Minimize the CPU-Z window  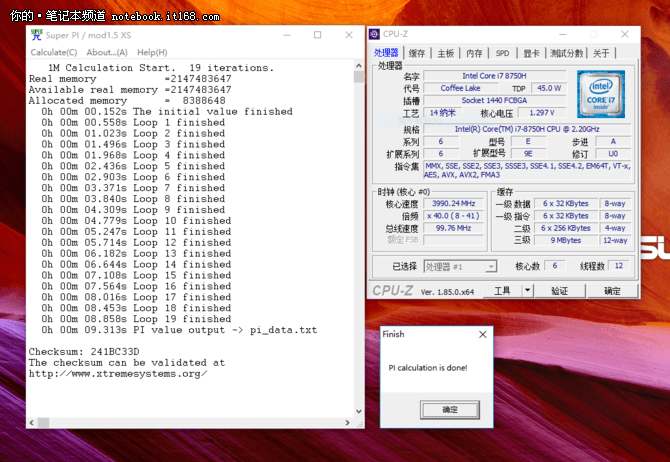[563, 34]
